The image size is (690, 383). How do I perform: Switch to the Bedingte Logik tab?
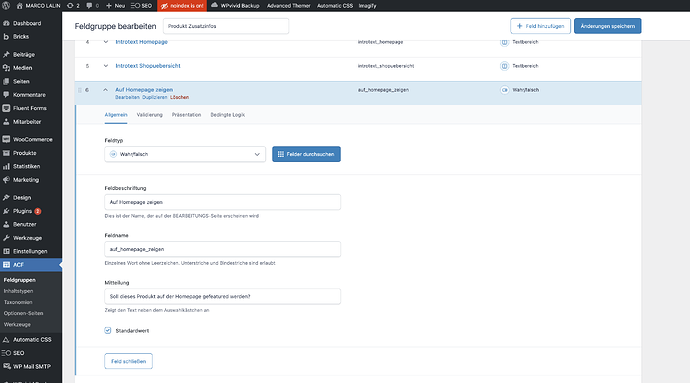(x=228, y=115)
